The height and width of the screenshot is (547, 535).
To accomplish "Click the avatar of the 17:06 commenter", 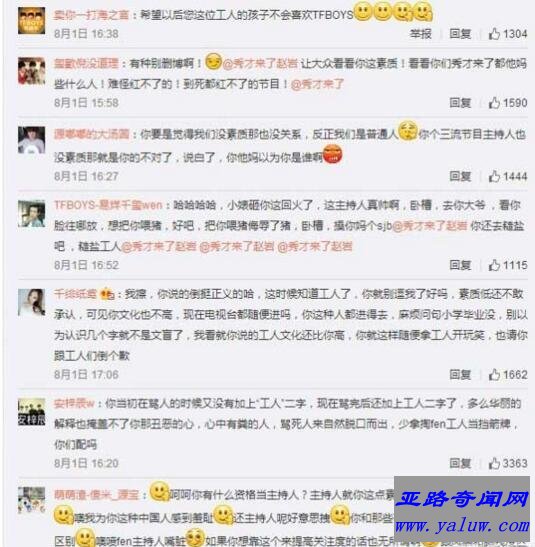I will click(x=31, y=302).
